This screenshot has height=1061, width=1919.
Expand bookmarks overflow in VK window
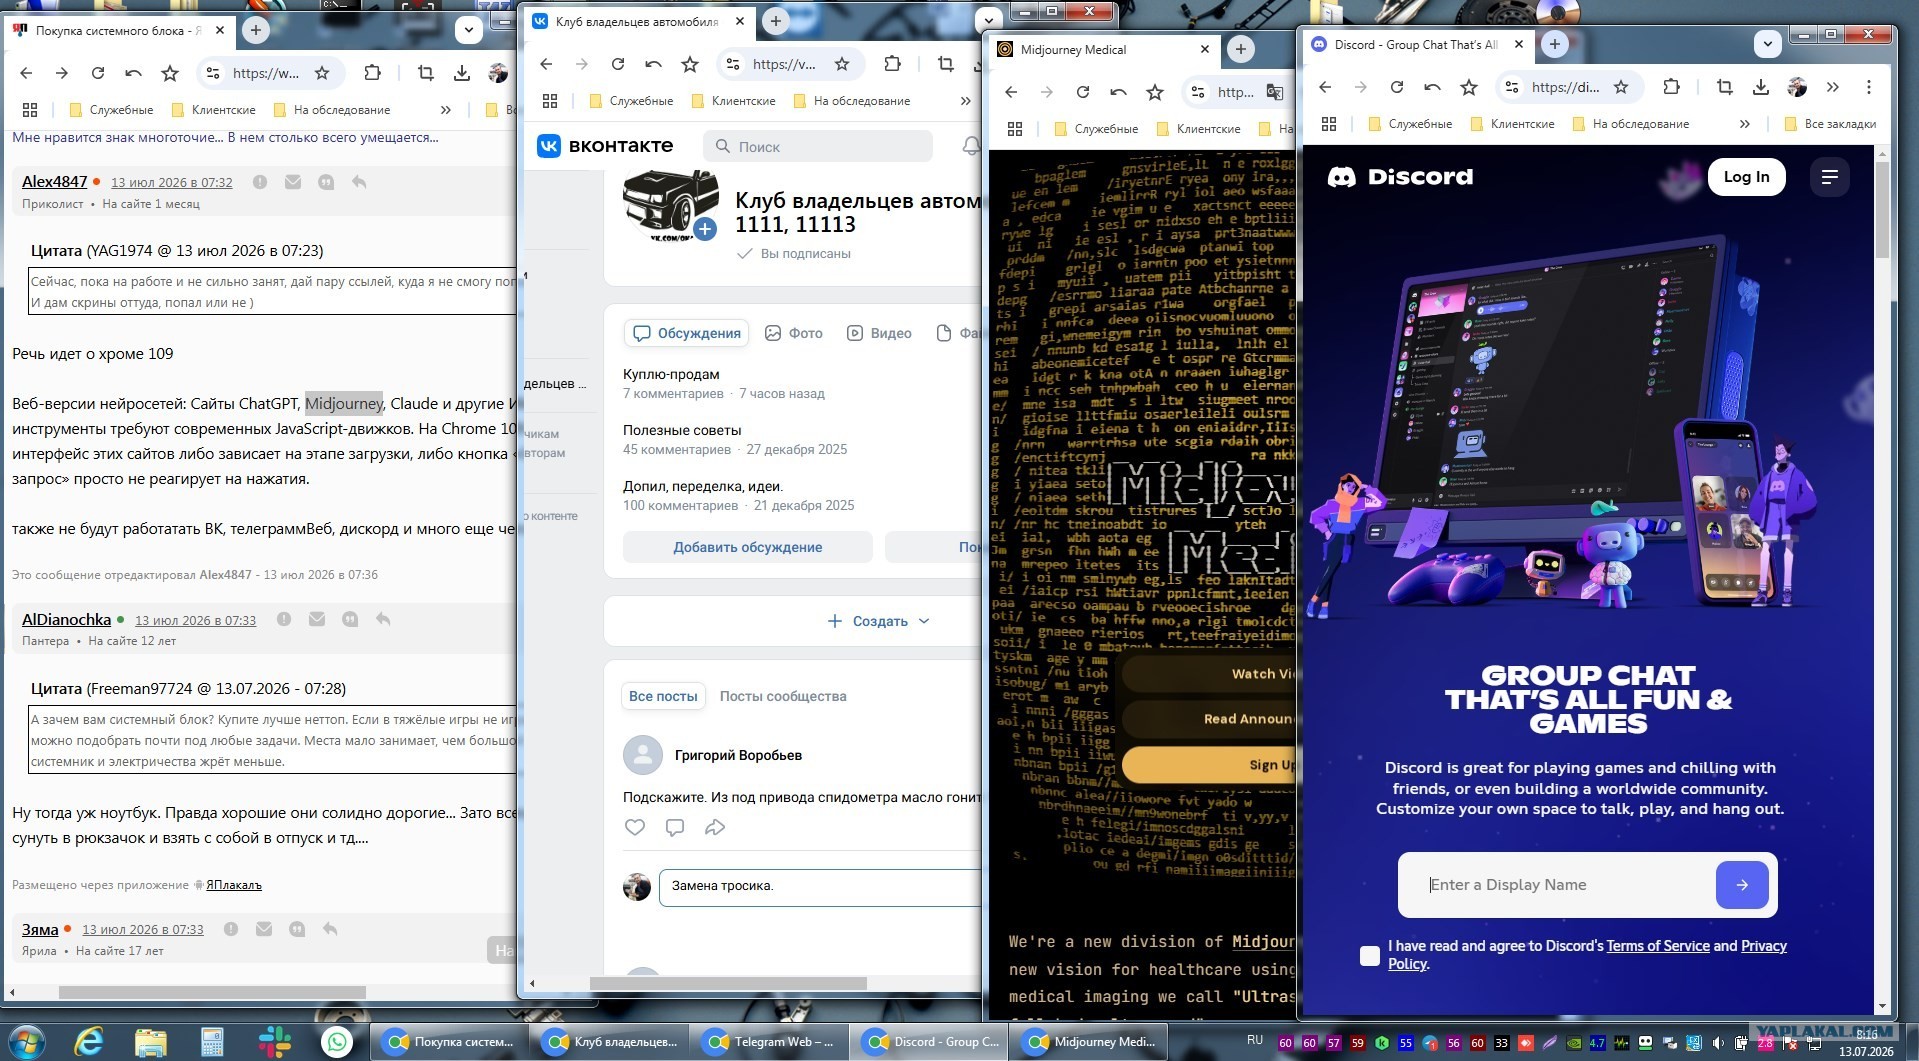tap(965, 101)
